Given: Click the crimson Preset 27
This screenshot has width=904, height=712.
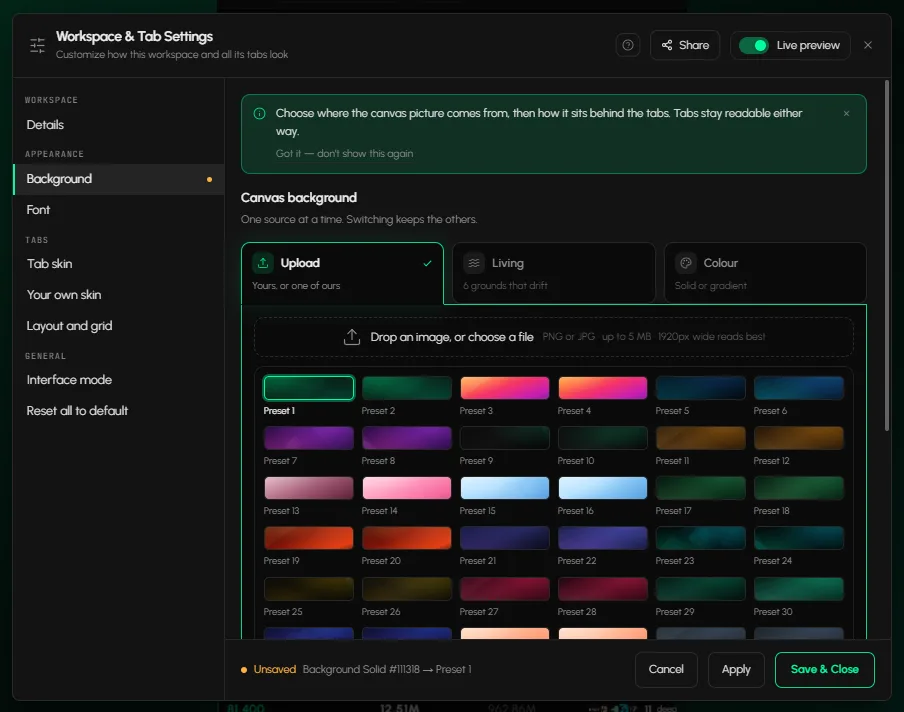Looking at the screenshot, I should tap(505, 589).
